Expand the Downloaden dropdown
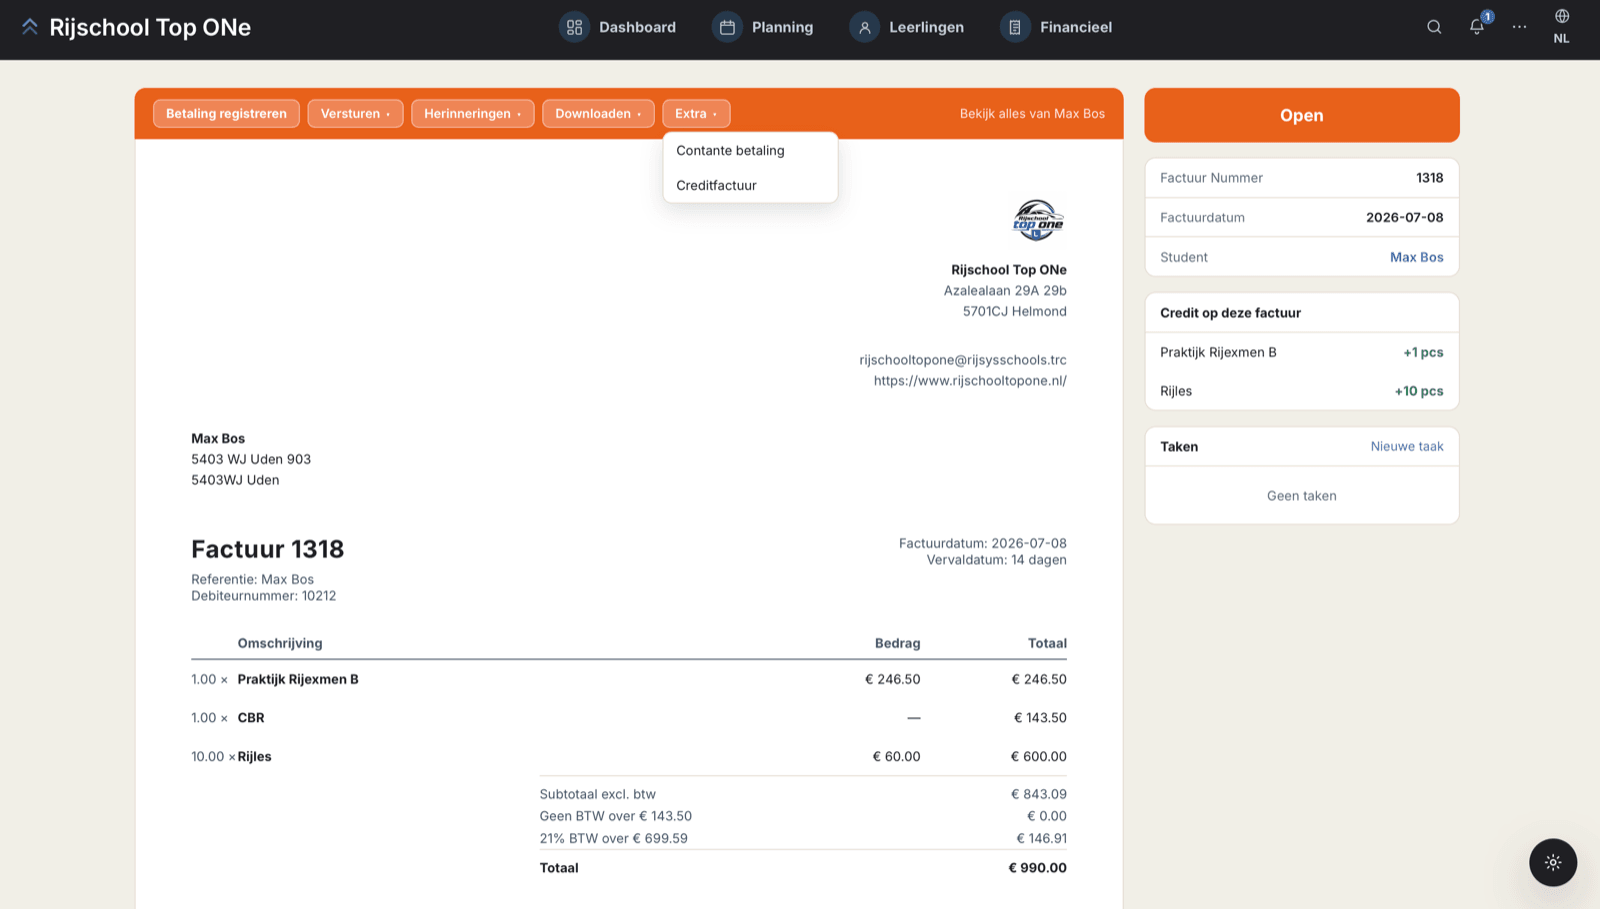The height and width of the screenshot is (909, 1600). (x=598, y=114)
